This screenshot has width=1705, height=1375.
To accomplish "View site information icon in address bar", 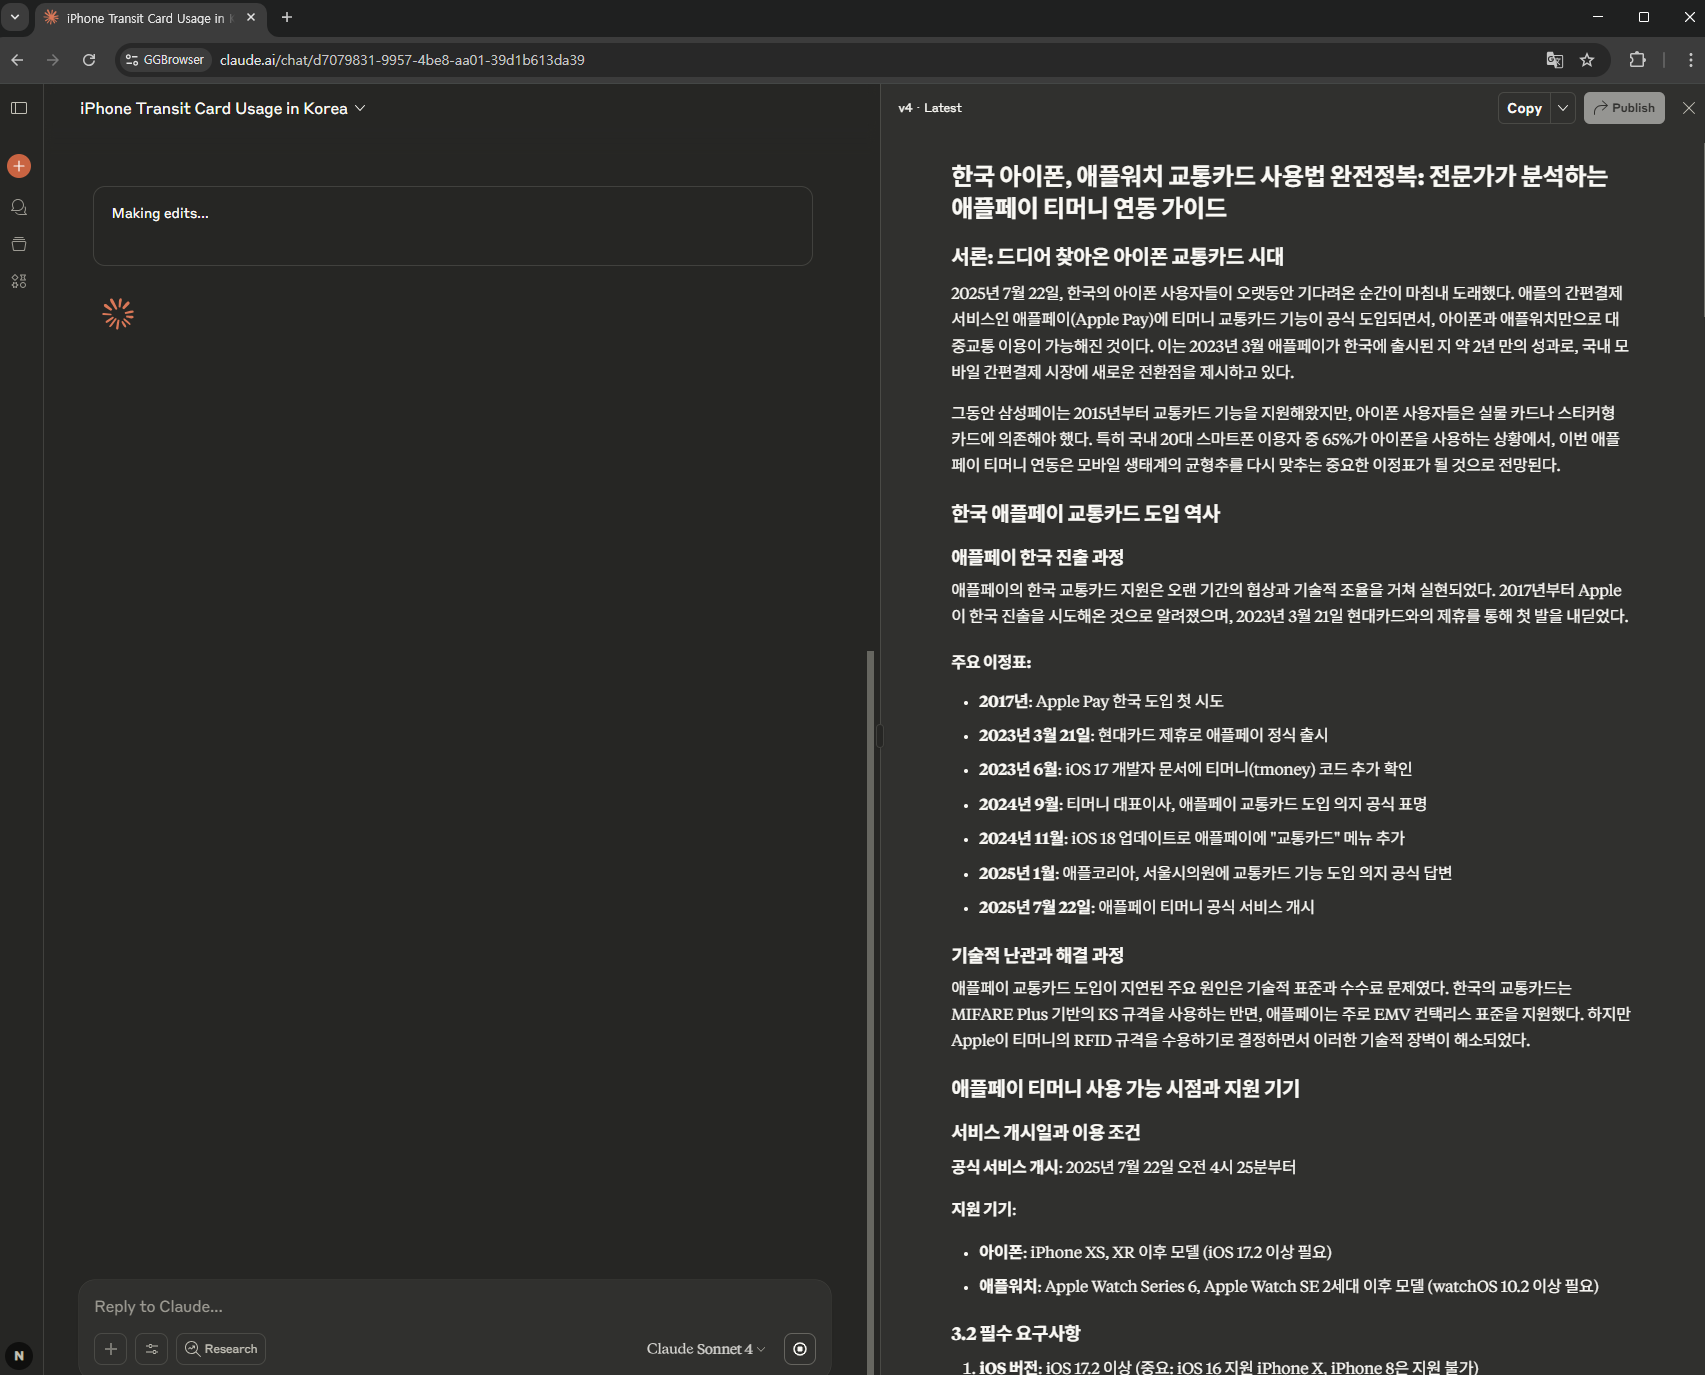I will pyautogui.click(x=131, y=60).
